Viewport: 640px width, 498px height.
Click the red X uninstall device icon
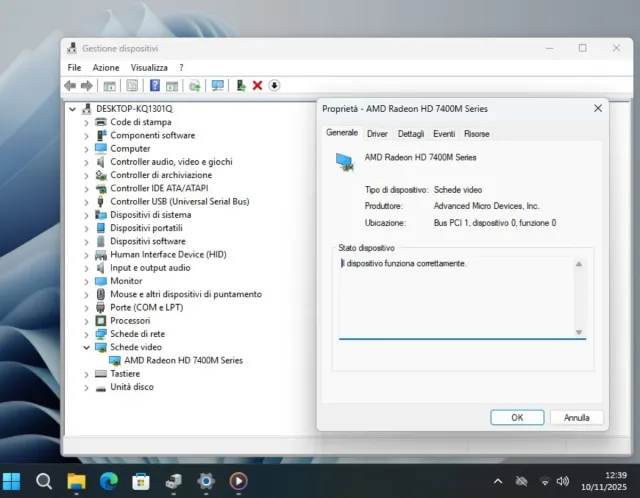(257, 86)
